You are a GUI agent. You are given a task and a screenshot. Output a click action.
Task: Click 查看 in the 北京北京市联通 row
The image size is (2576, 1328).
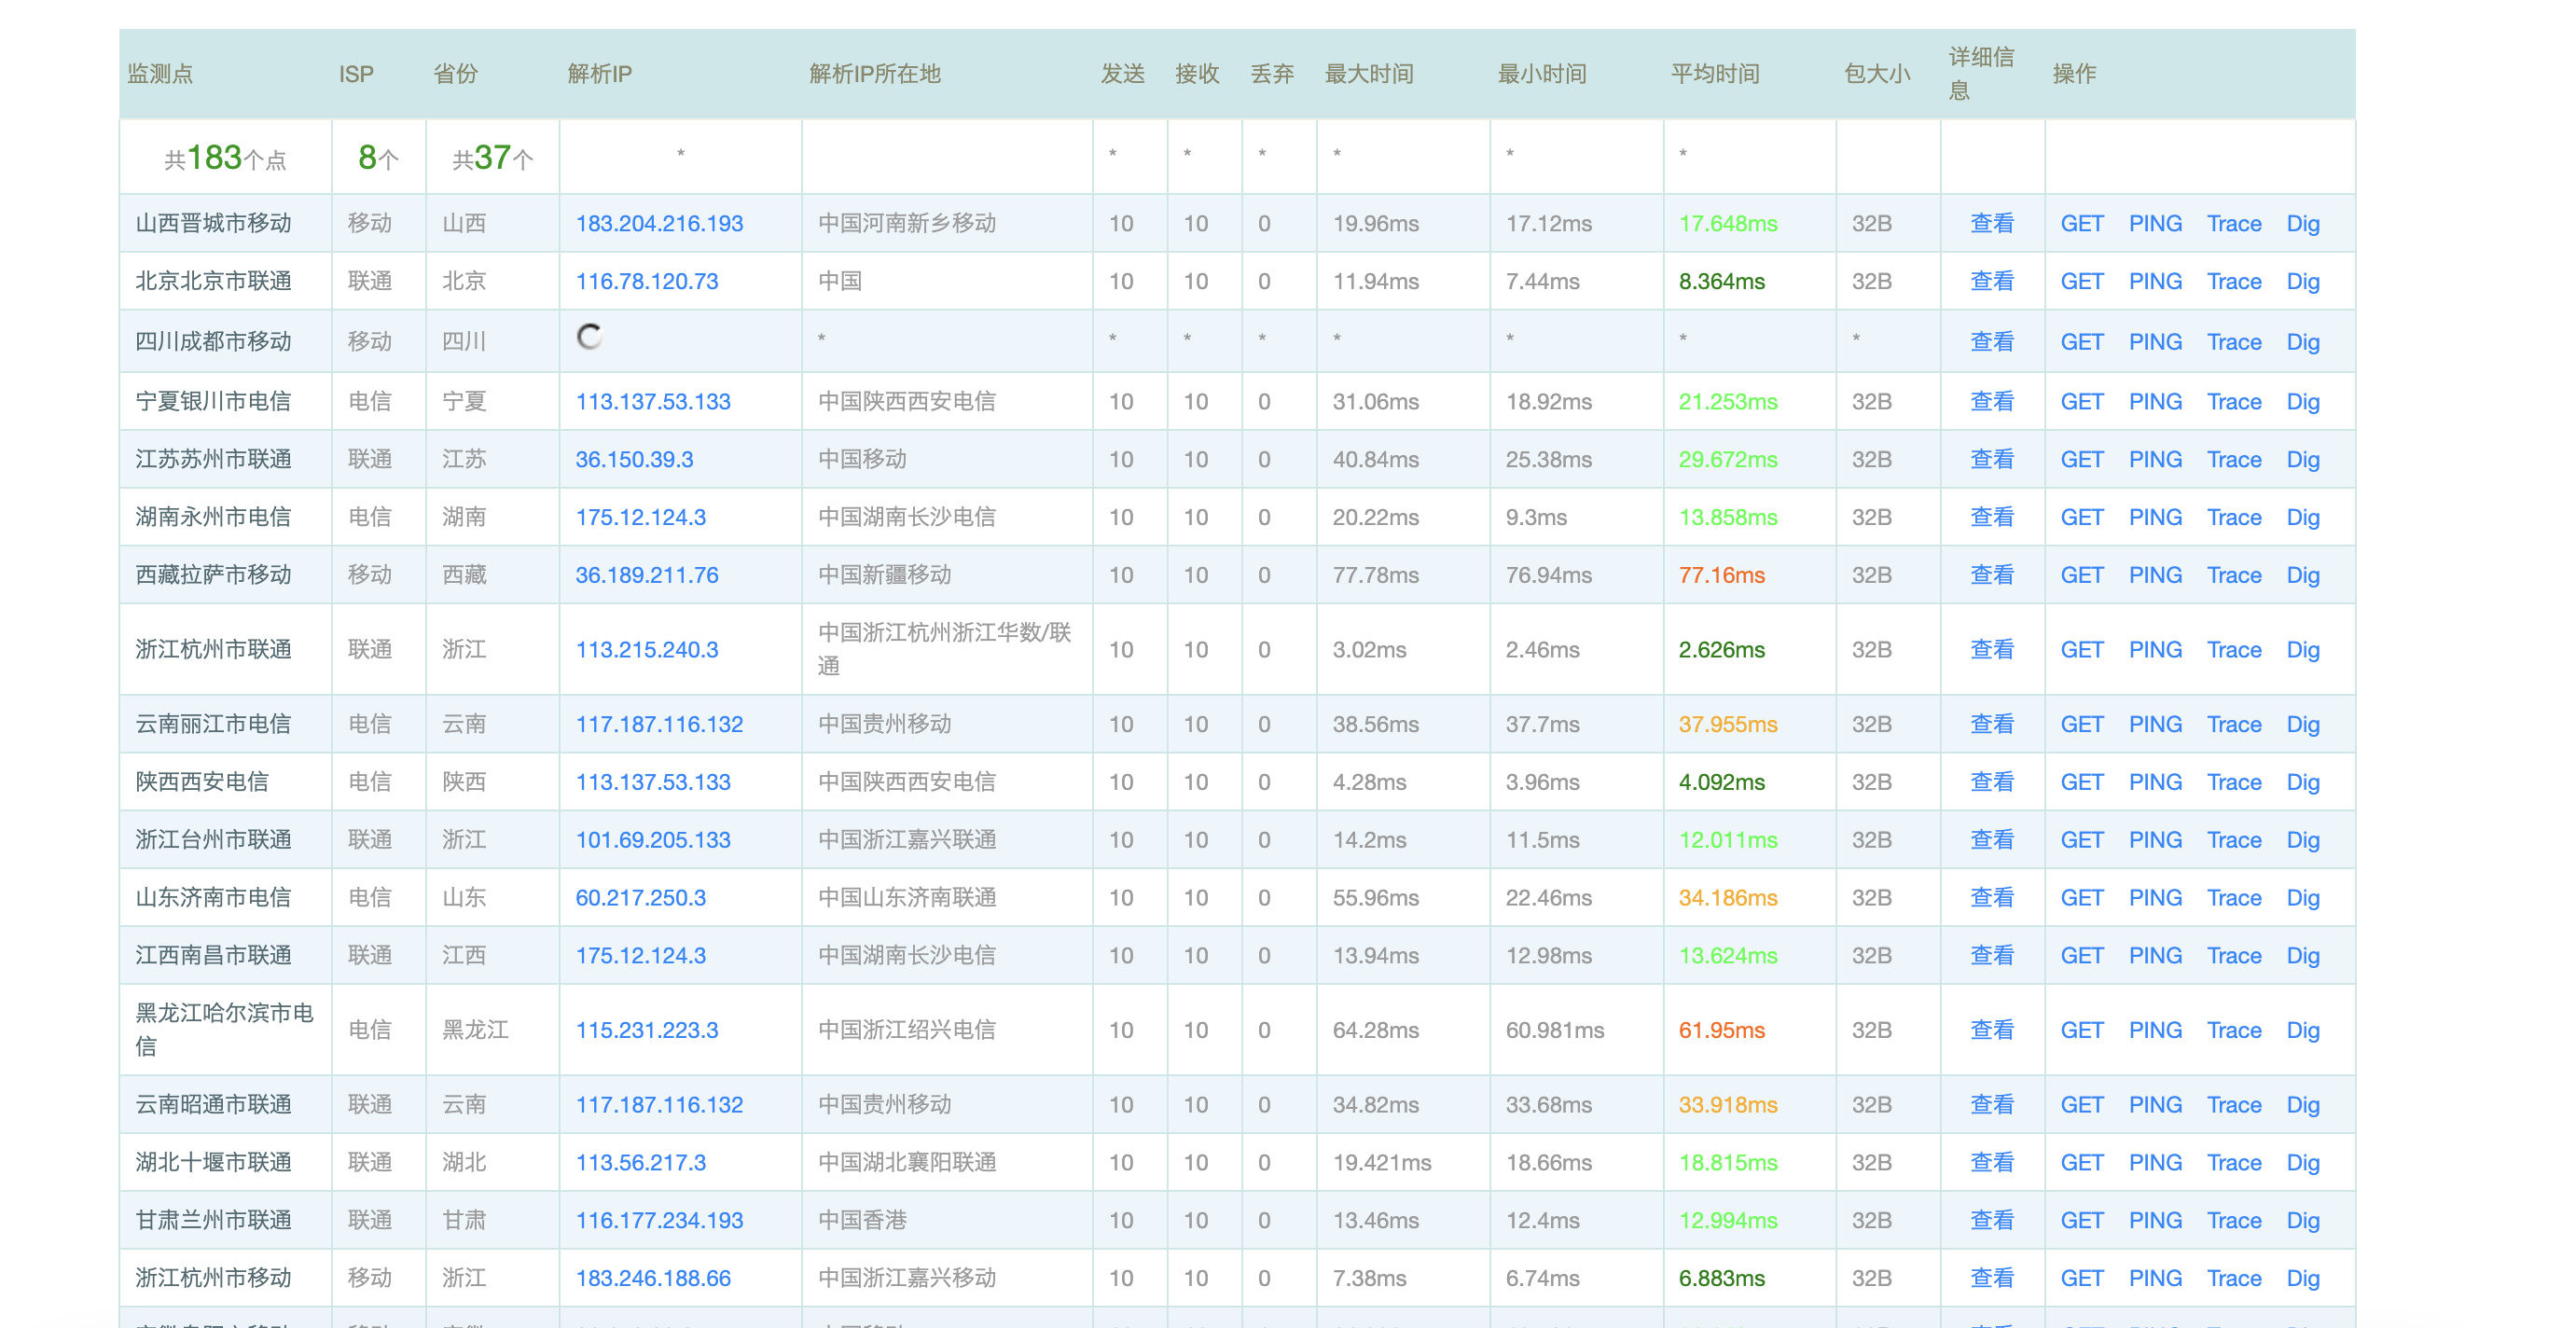1990,281
